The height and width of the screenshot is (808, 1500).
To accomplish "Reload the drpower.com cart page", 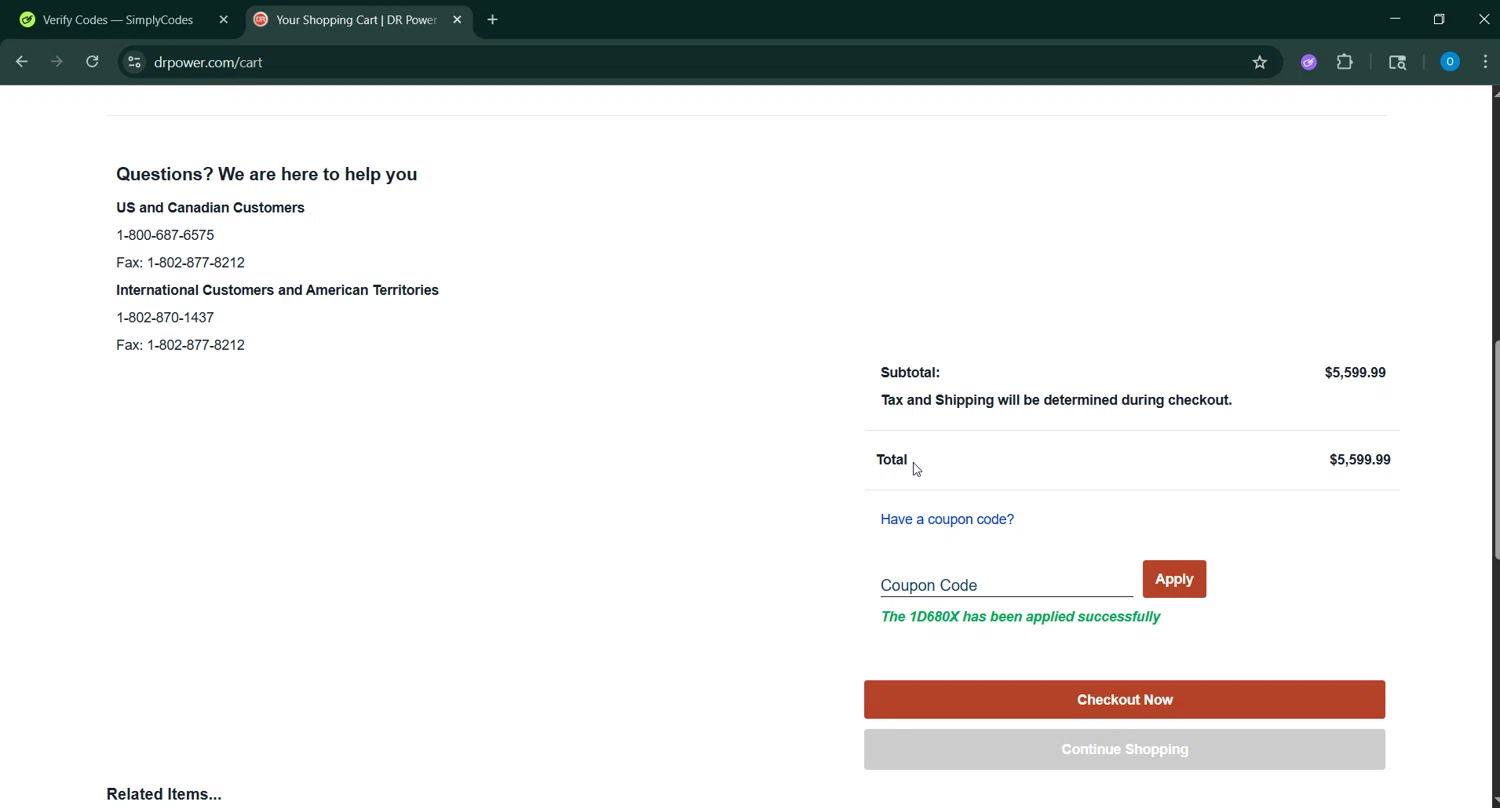I will click(92, 62).
